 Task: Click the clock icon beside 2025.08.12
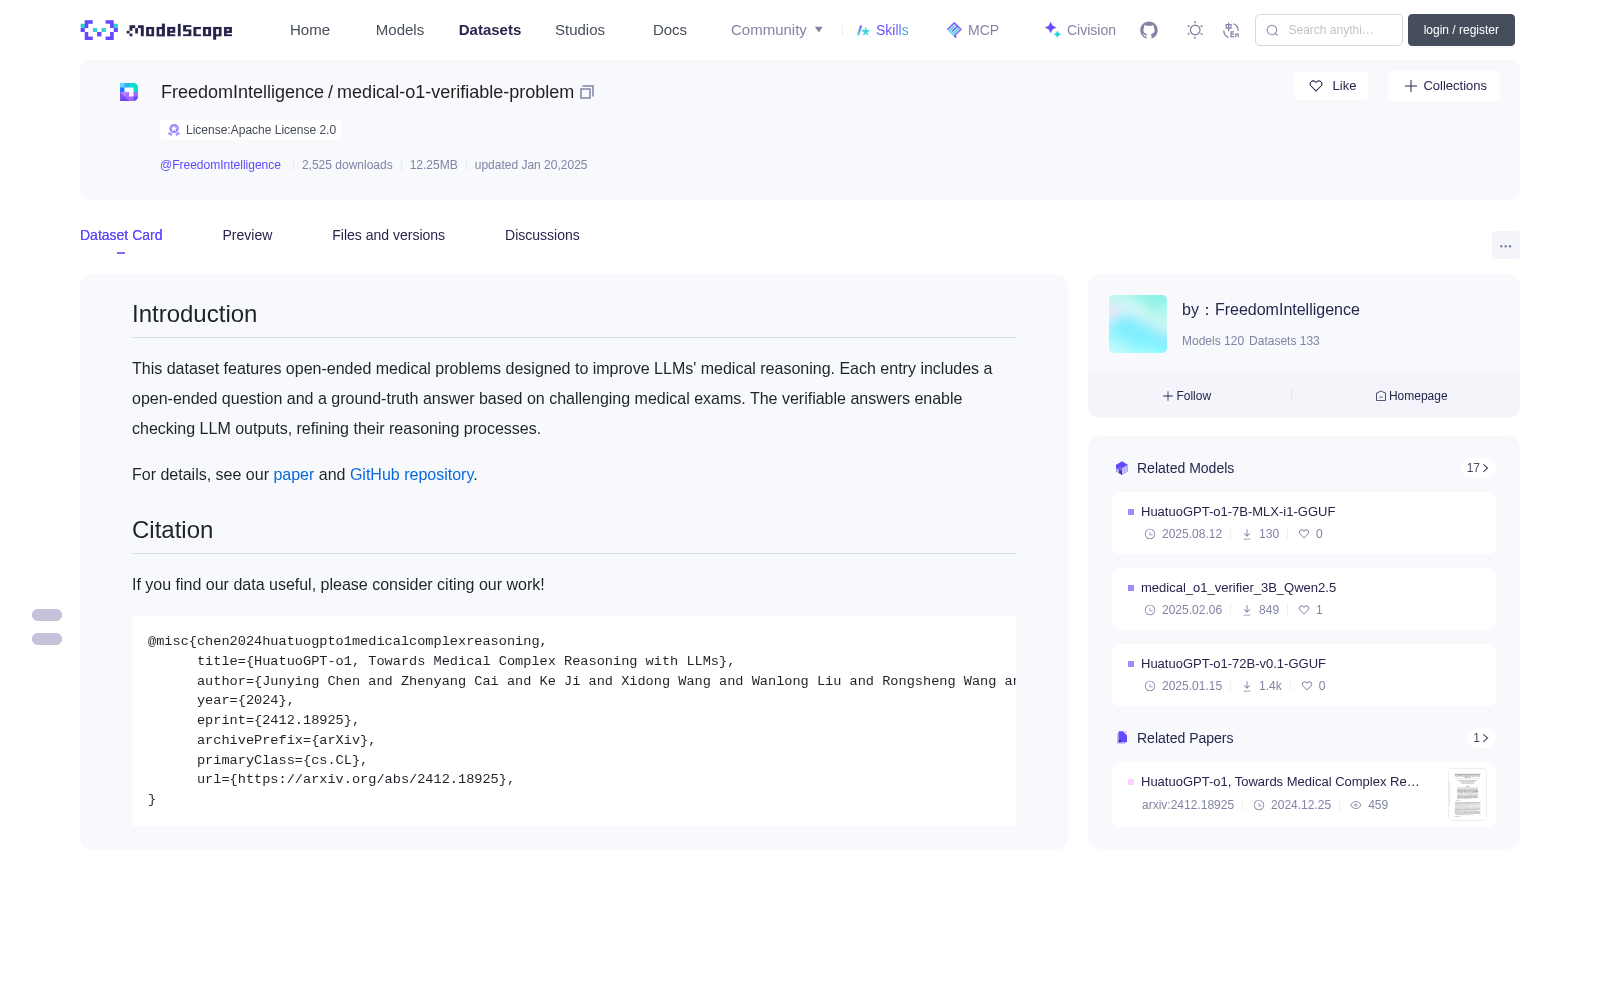[1150, 534]
